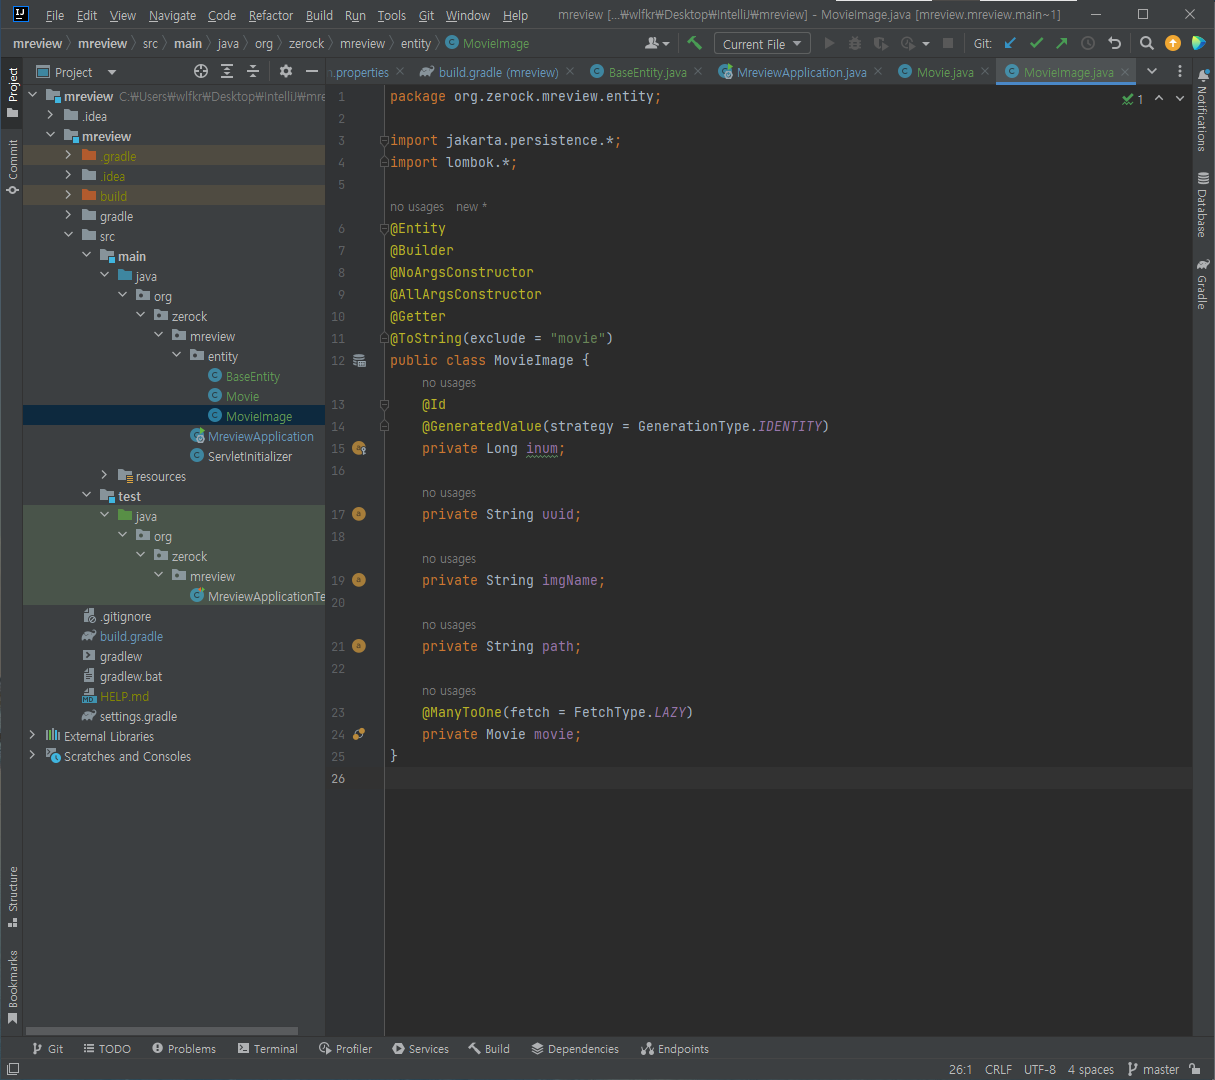Expand the resources folder

point(104,476)
